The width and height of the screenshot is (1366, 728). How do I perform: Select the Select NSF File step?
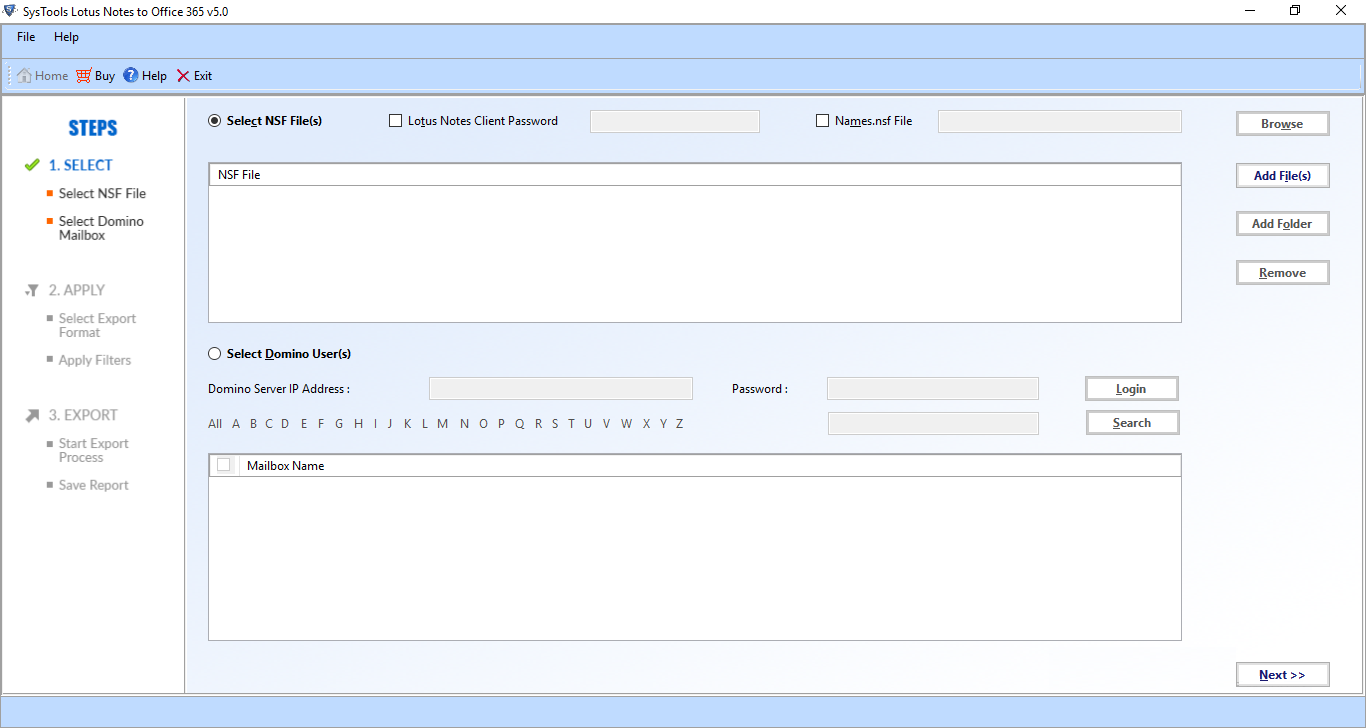point(102,193)
